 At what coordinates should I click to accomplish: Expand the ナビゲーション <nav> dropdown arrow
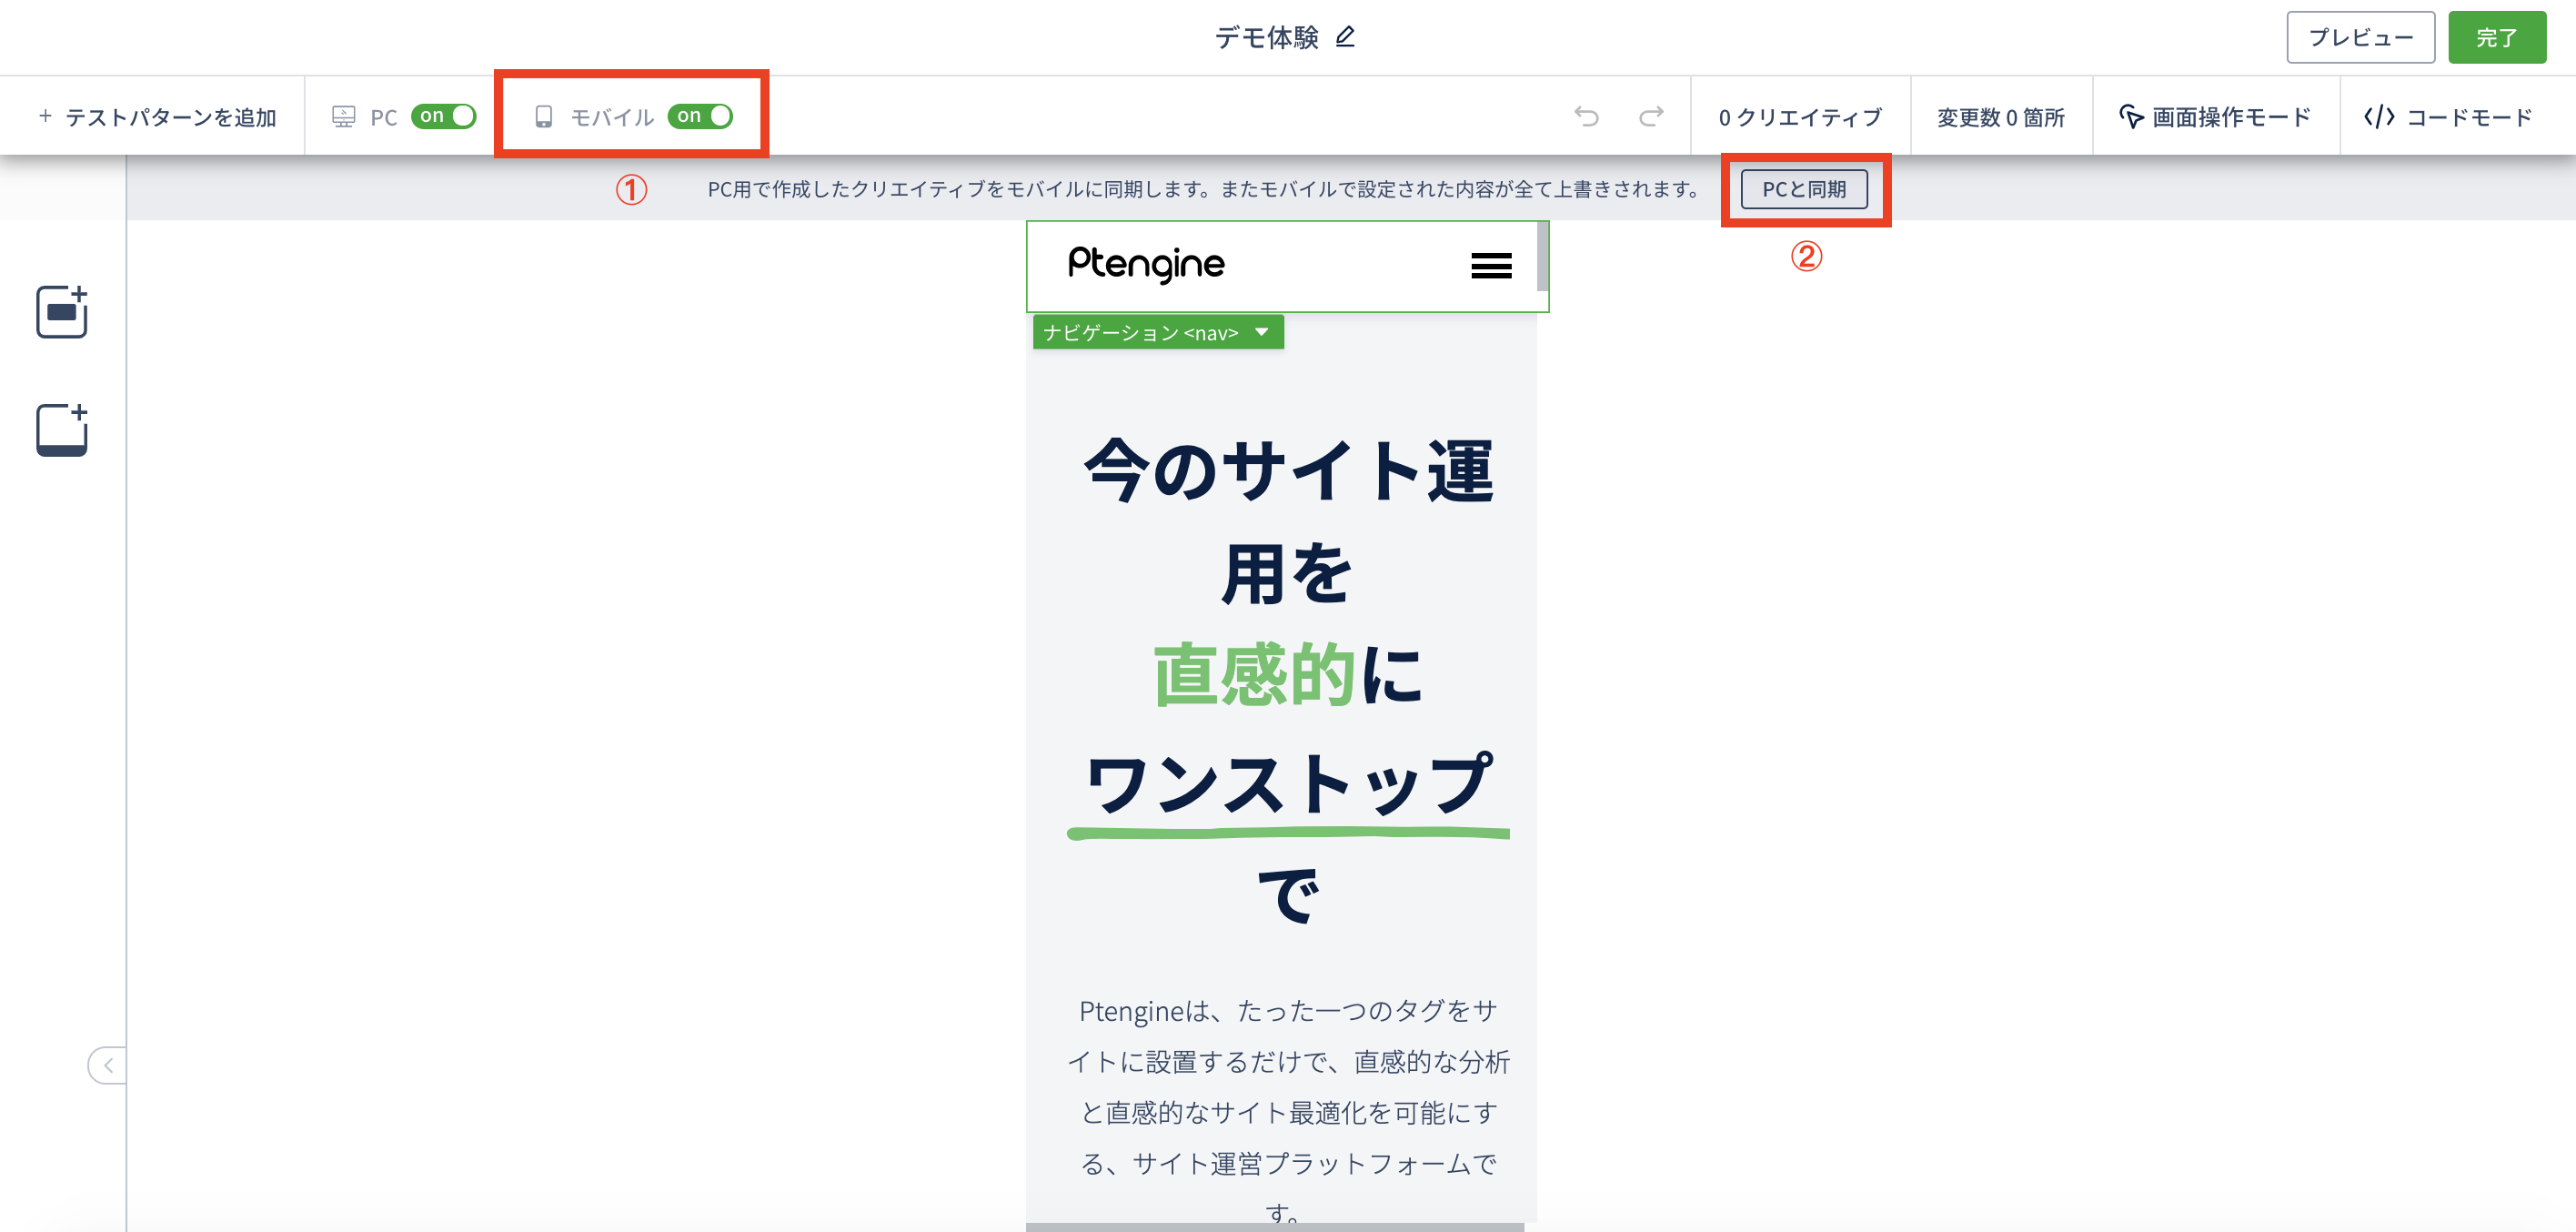pos(1261,332)
